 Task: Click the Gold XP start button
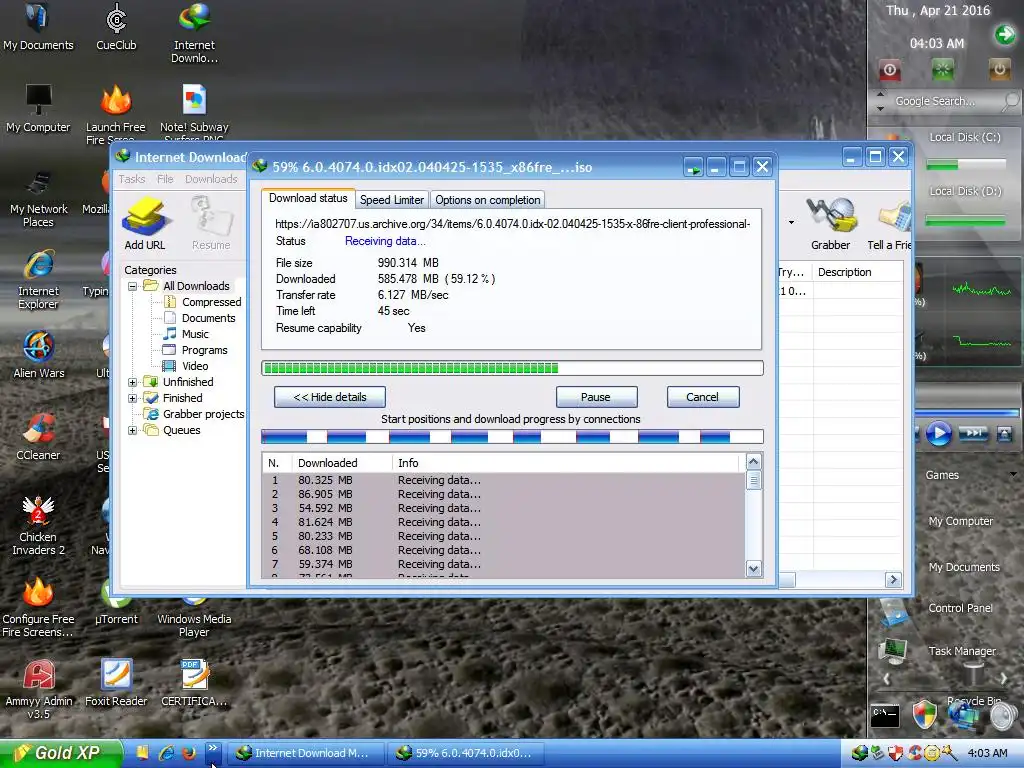click(x=61, y=754)
